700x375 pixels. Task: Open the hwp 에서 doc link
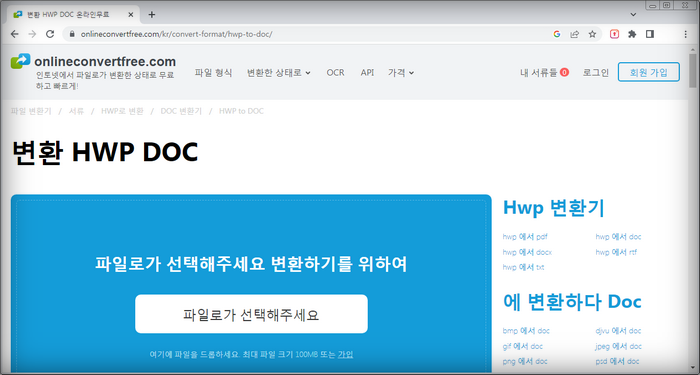(618, 237)
